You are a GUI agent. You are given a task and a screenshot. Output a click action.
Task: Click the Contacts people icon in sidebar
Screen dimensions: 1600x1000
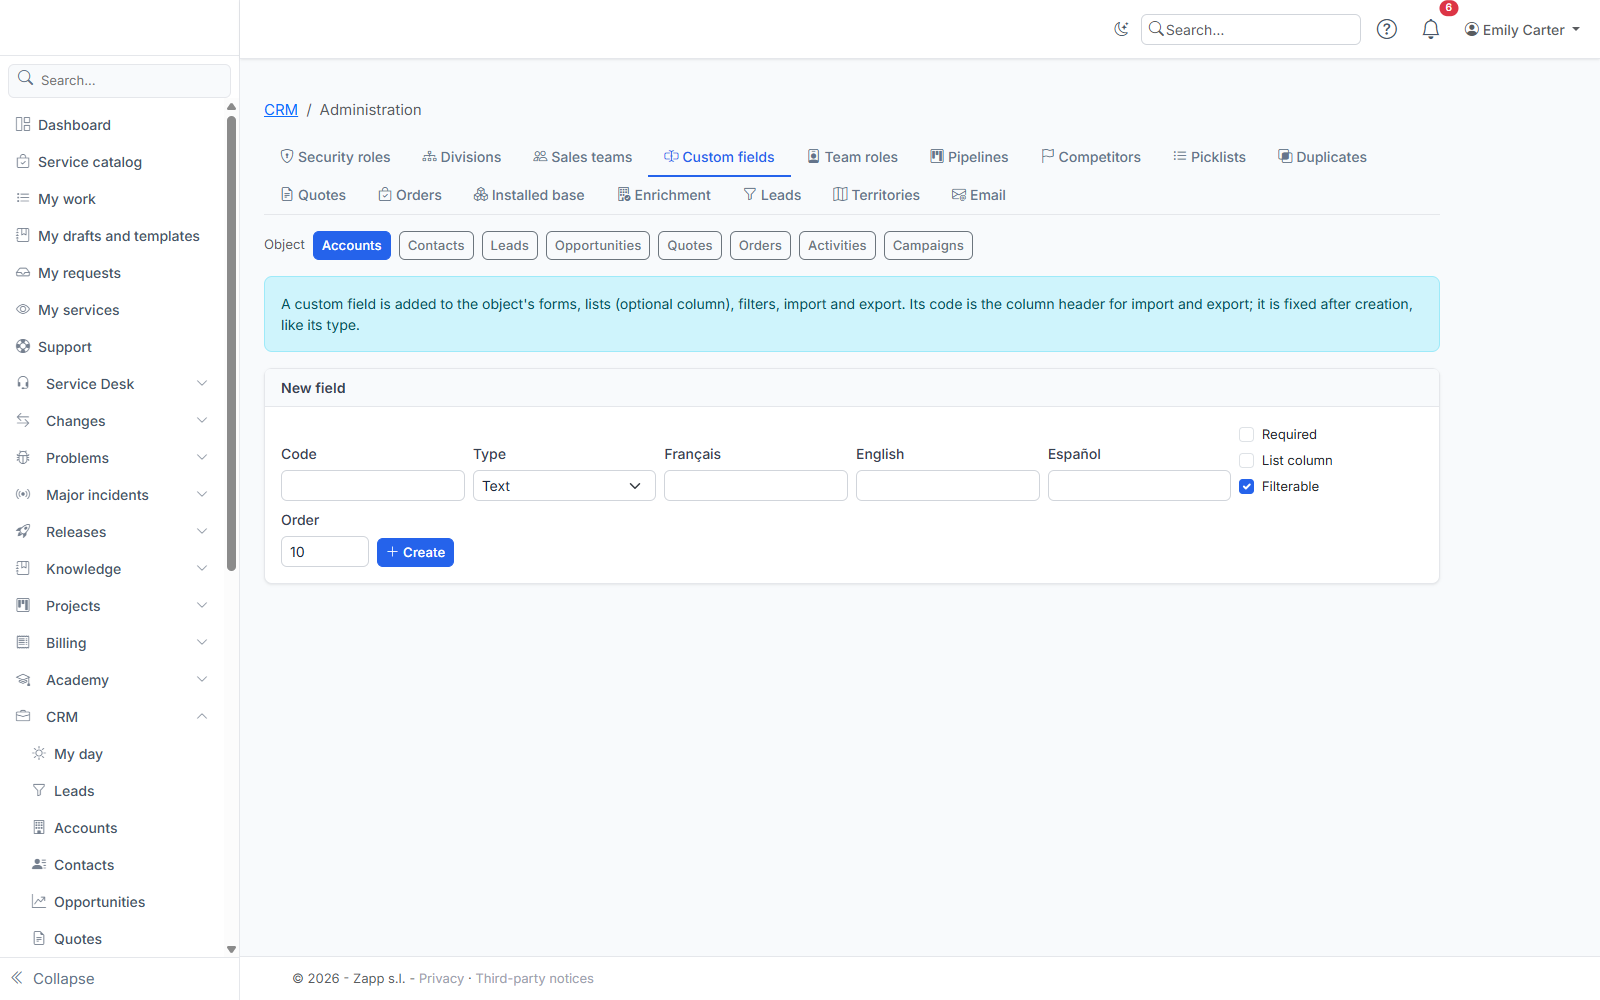point(39,865)
